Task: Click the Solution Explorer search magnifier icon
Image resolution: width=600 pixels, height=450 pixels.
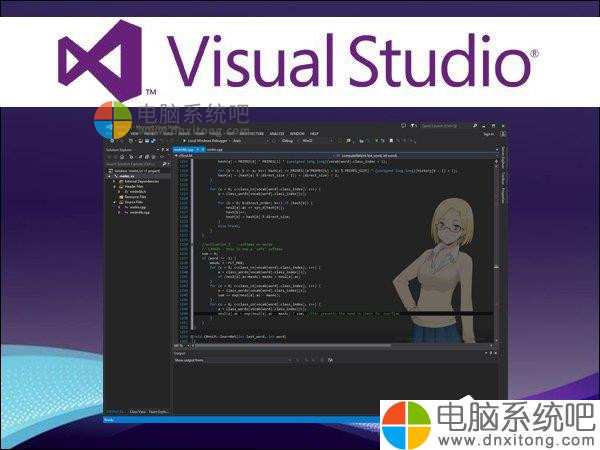Action: (164, 164)
